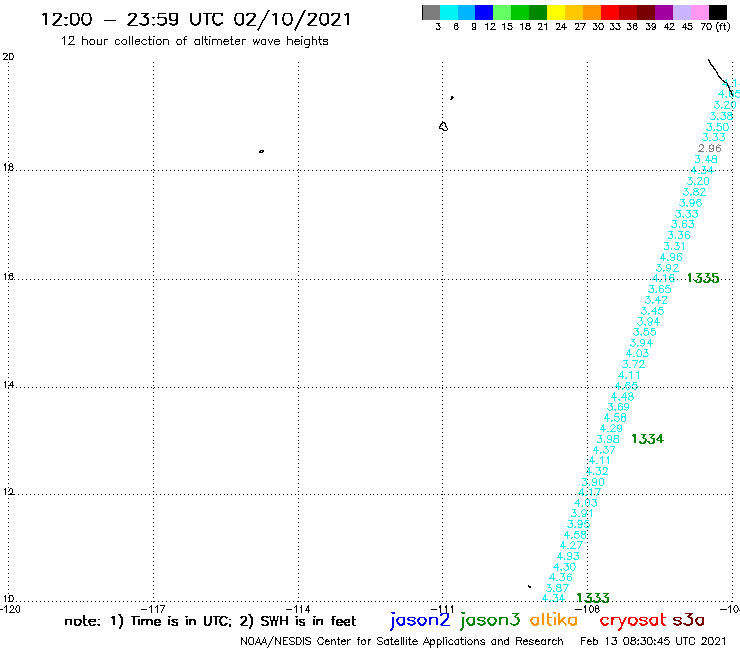Click the black legend swatch at the end
Screen dimensions: 740x650
click(718, 12)
